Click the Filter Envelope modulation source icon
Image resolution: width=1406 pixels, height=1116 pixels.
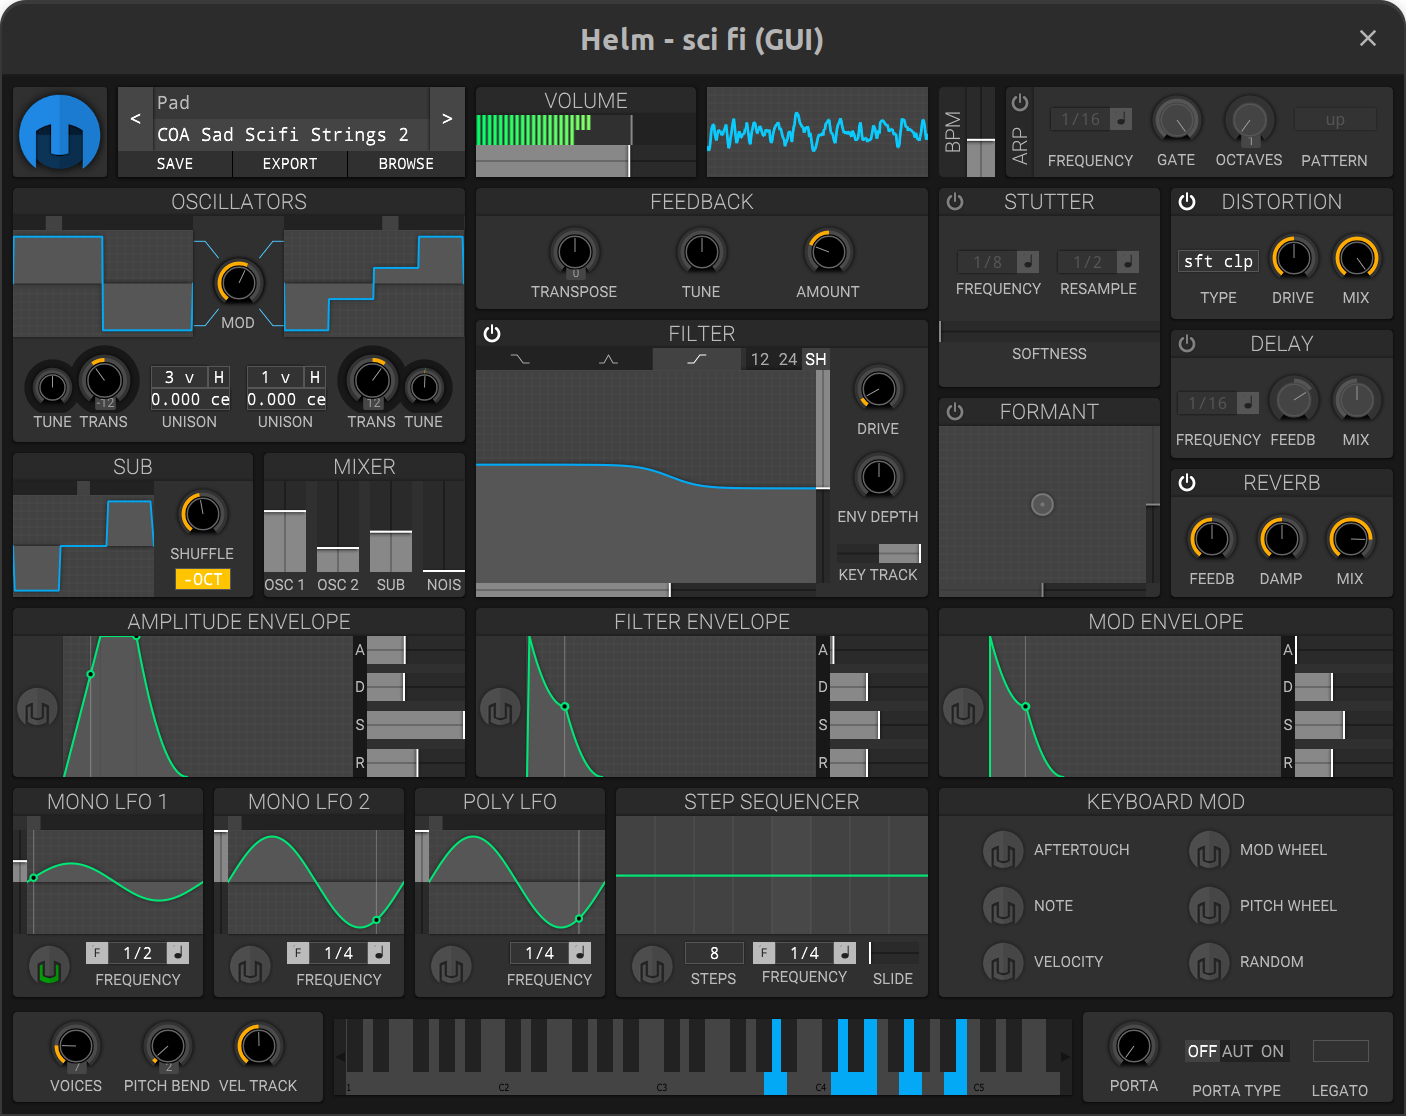500,709
